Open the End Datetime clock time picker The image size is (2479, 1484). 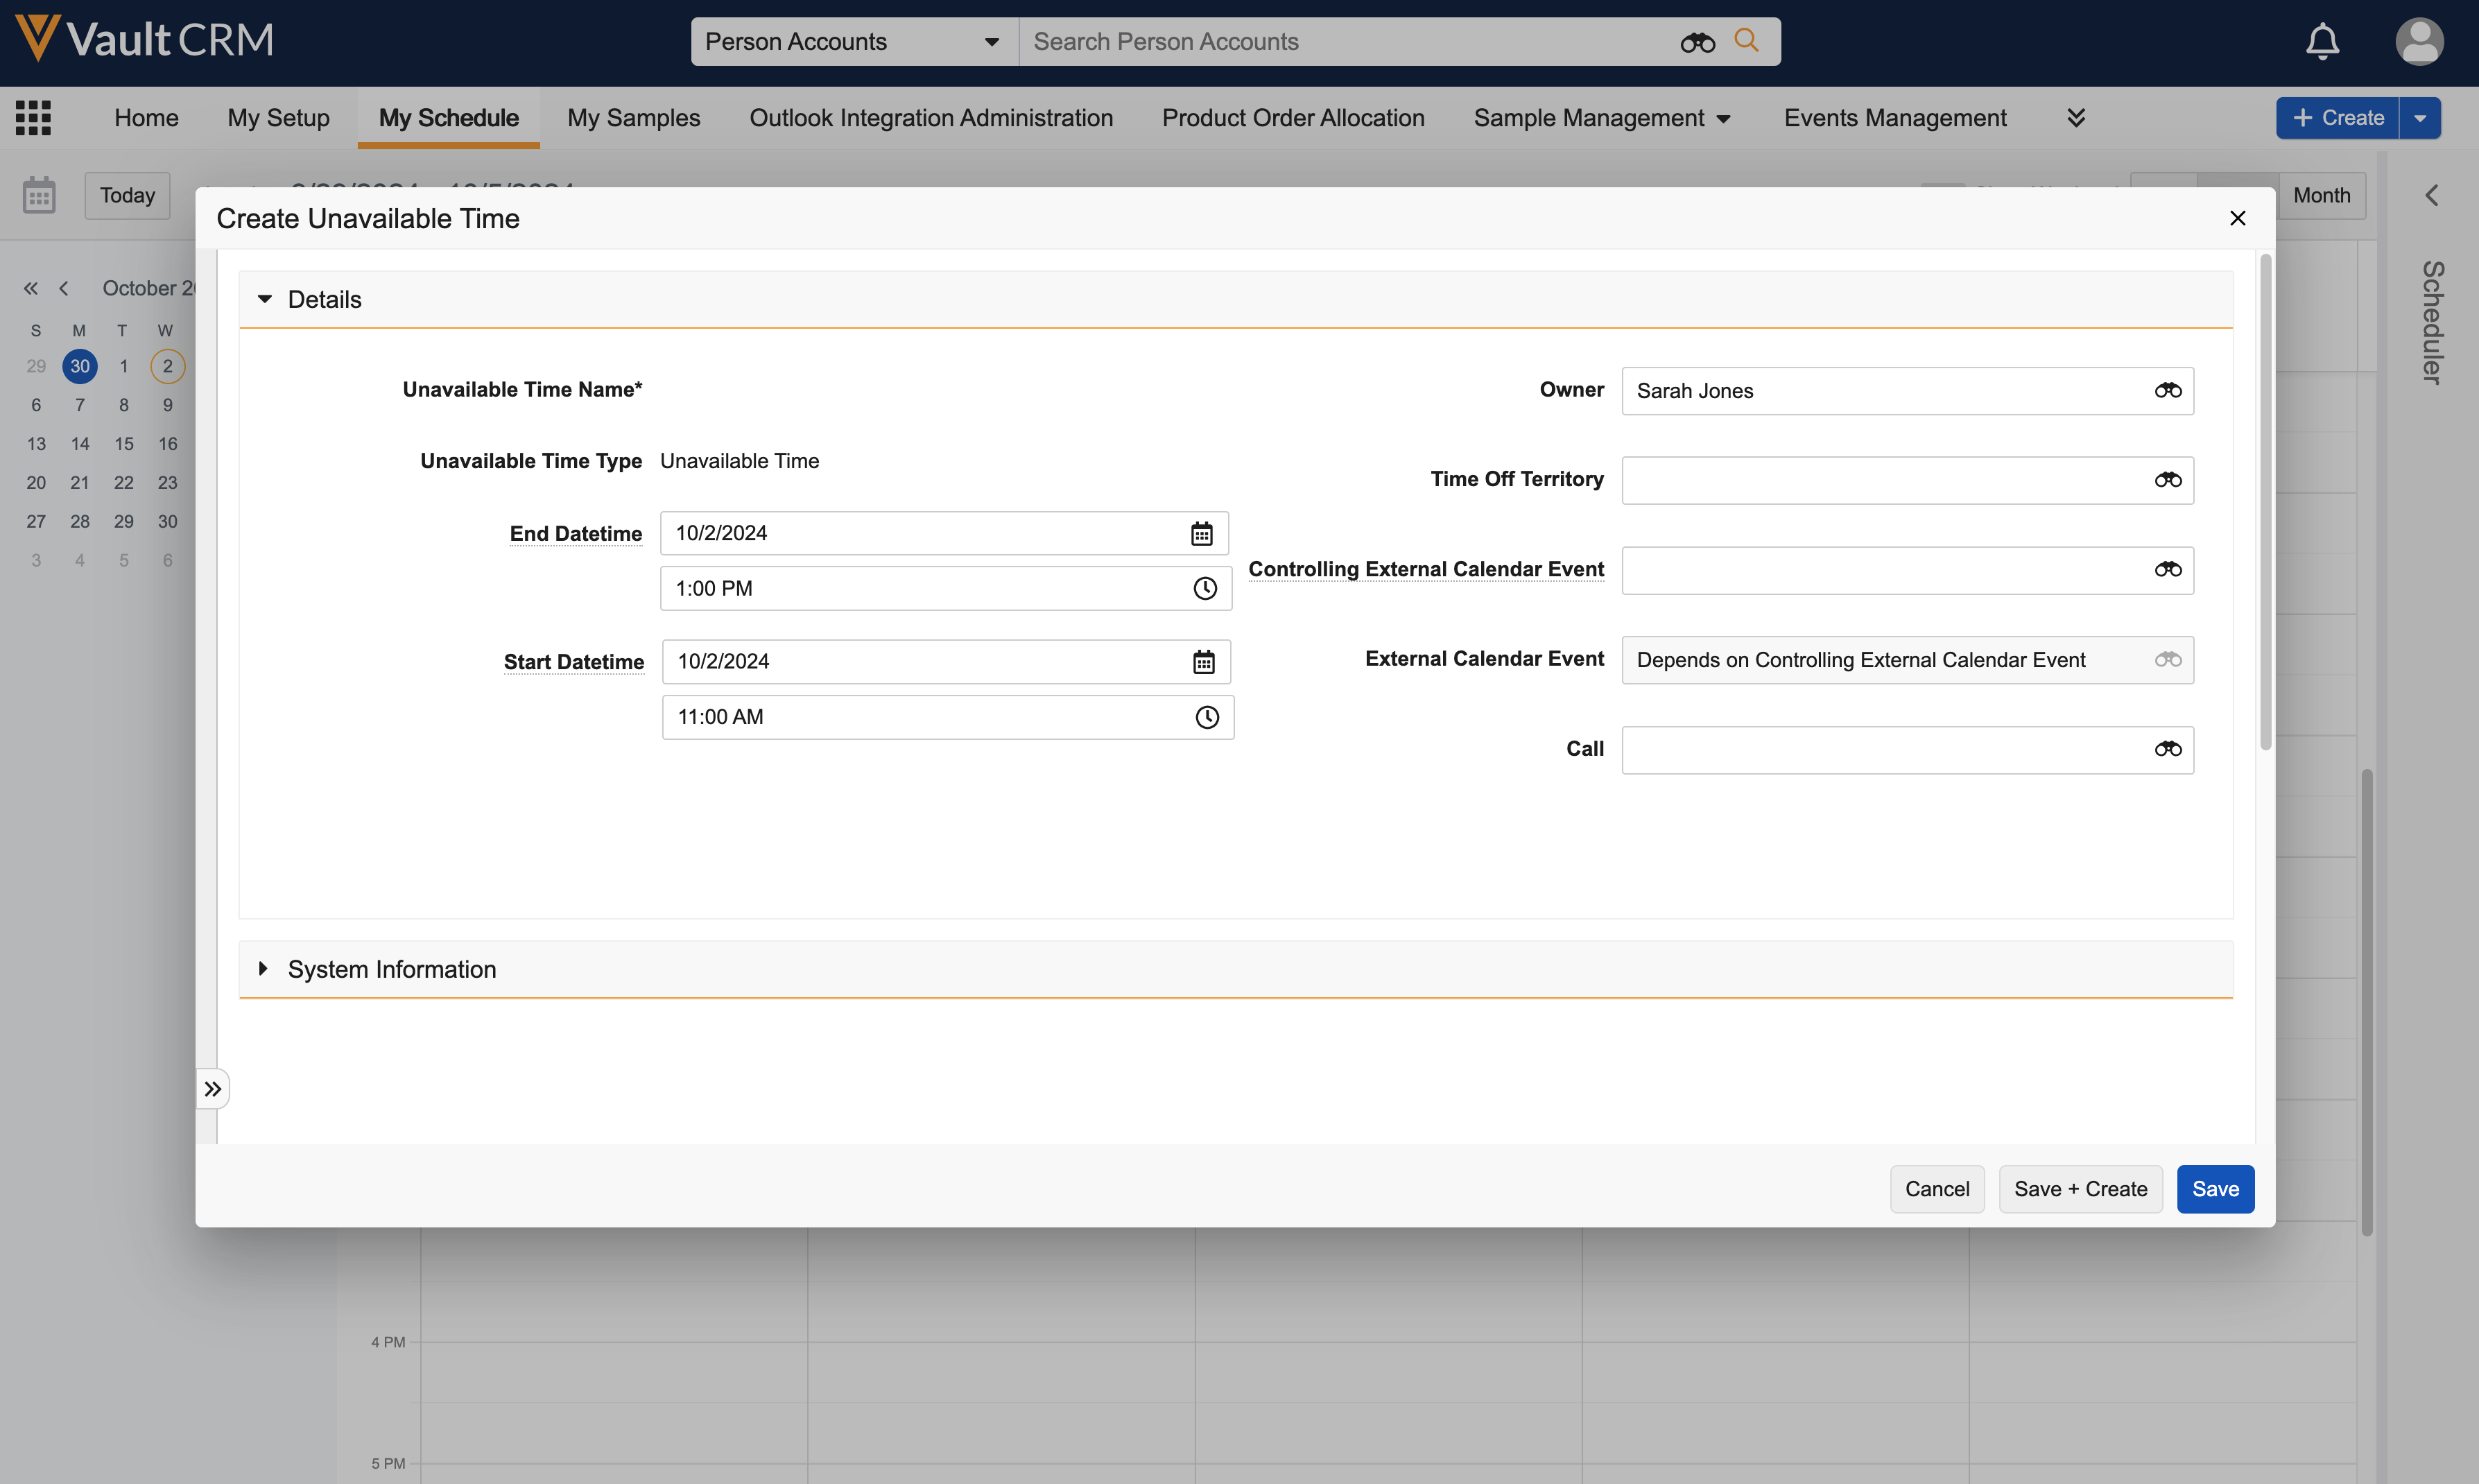pos(1205,589)
